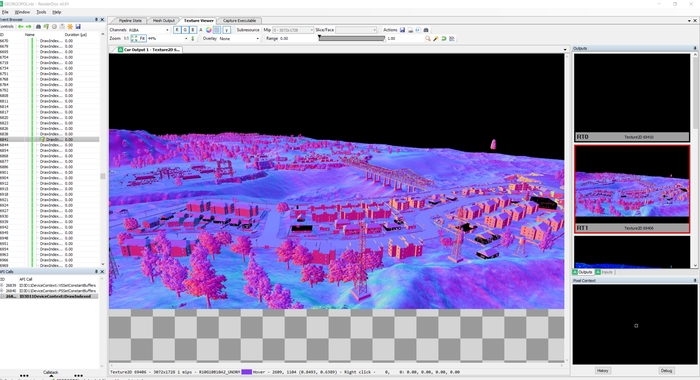The width and height of the screenshot is (700, 380).
Task: Close the Event Browser panel
Action: point(102,20)
